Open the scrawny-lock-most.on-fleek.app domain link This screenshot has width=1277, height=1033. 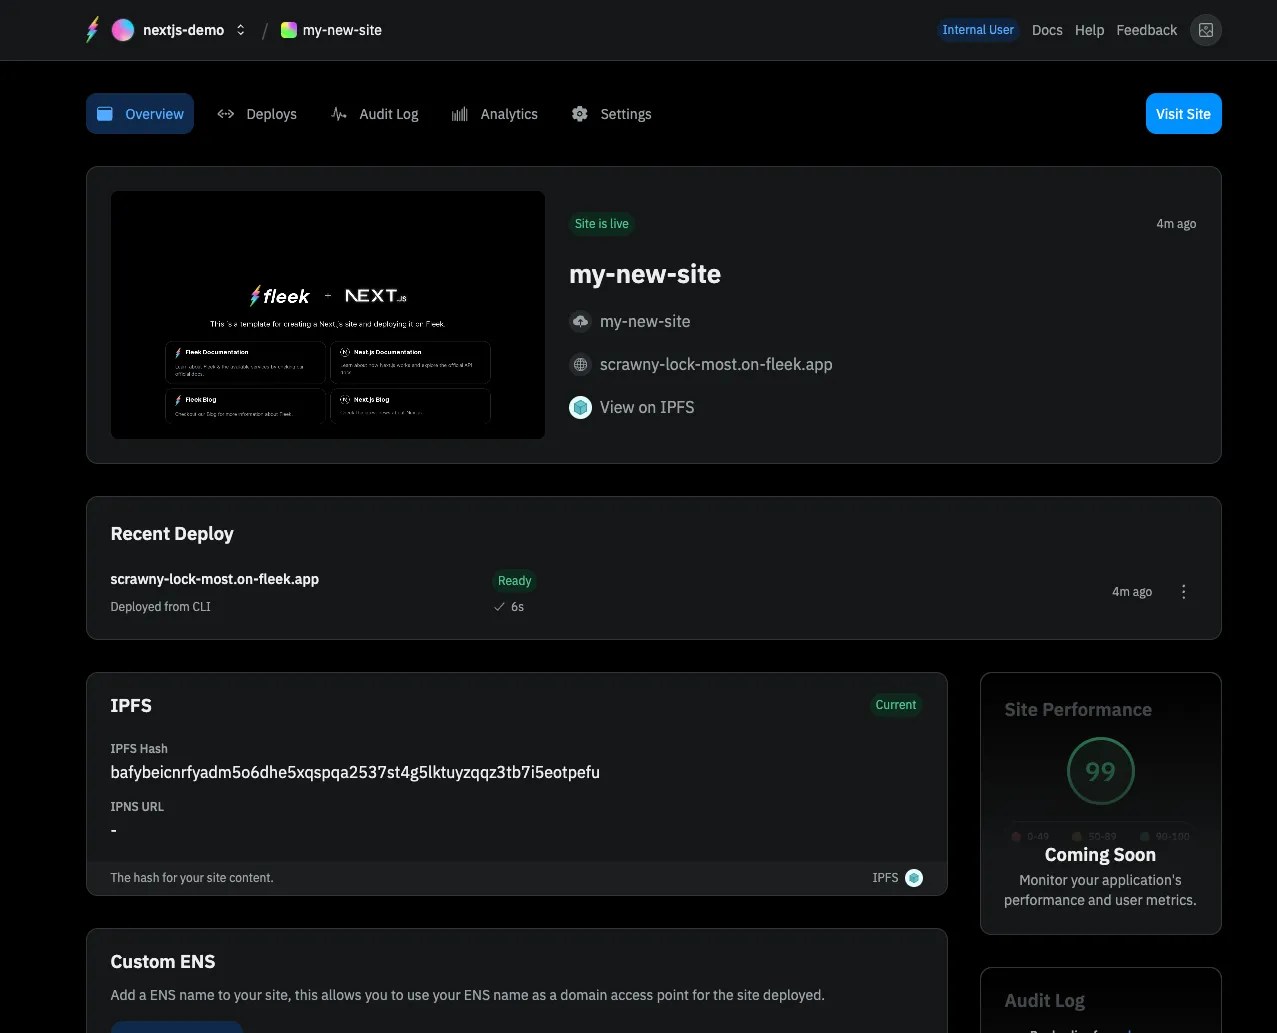715,365
